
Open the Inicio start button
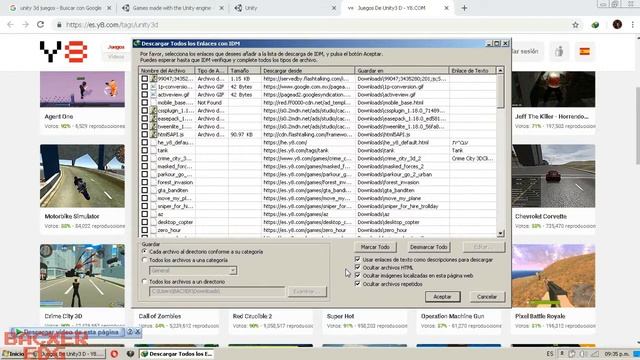(13, 354)
